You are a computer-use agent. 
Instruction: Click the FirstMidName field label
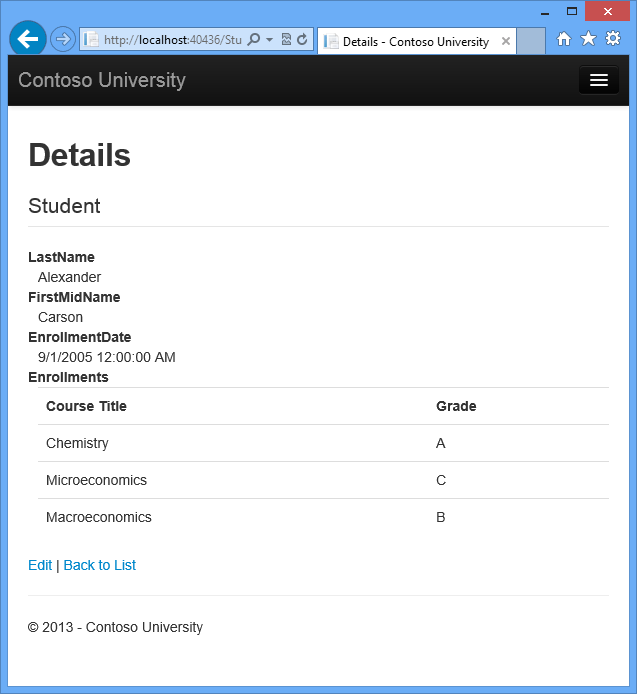[x=74, y=297]
